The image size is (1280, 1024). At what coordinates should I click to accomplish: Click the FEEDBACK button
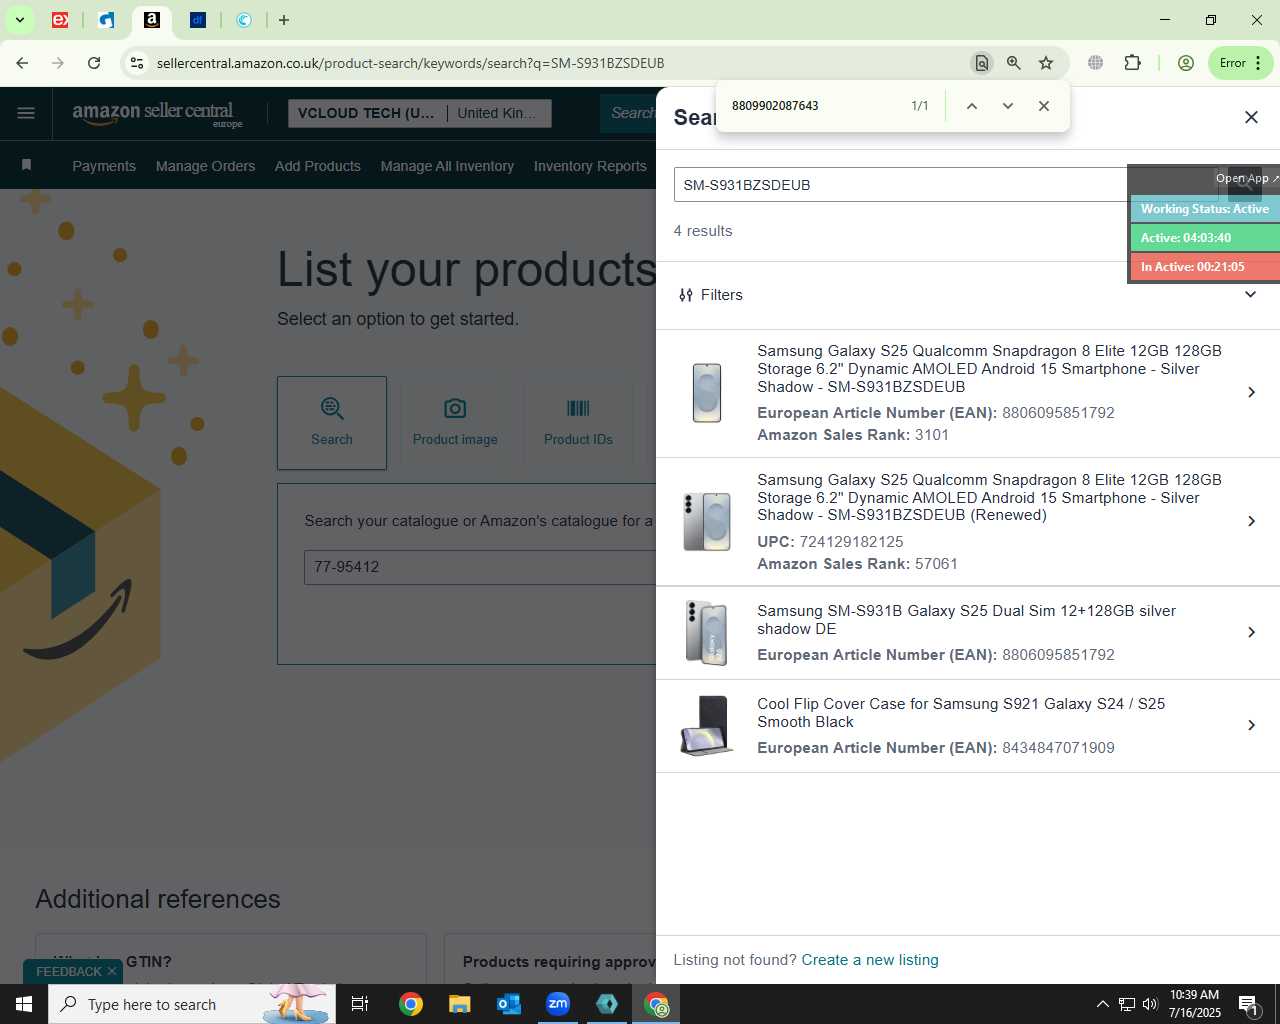tap(68, 971)
